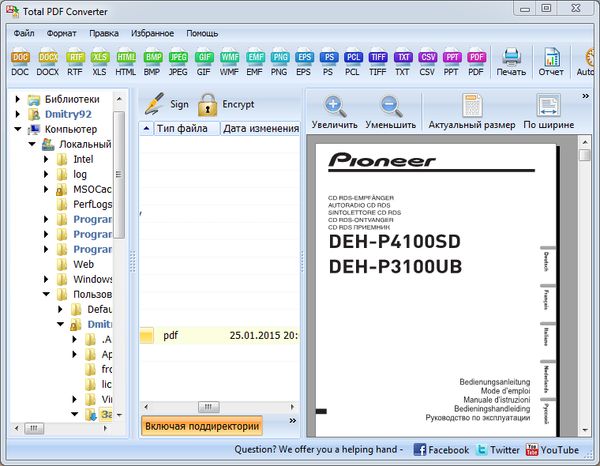Open the Facebook link in footer

(x=442, y=450)
